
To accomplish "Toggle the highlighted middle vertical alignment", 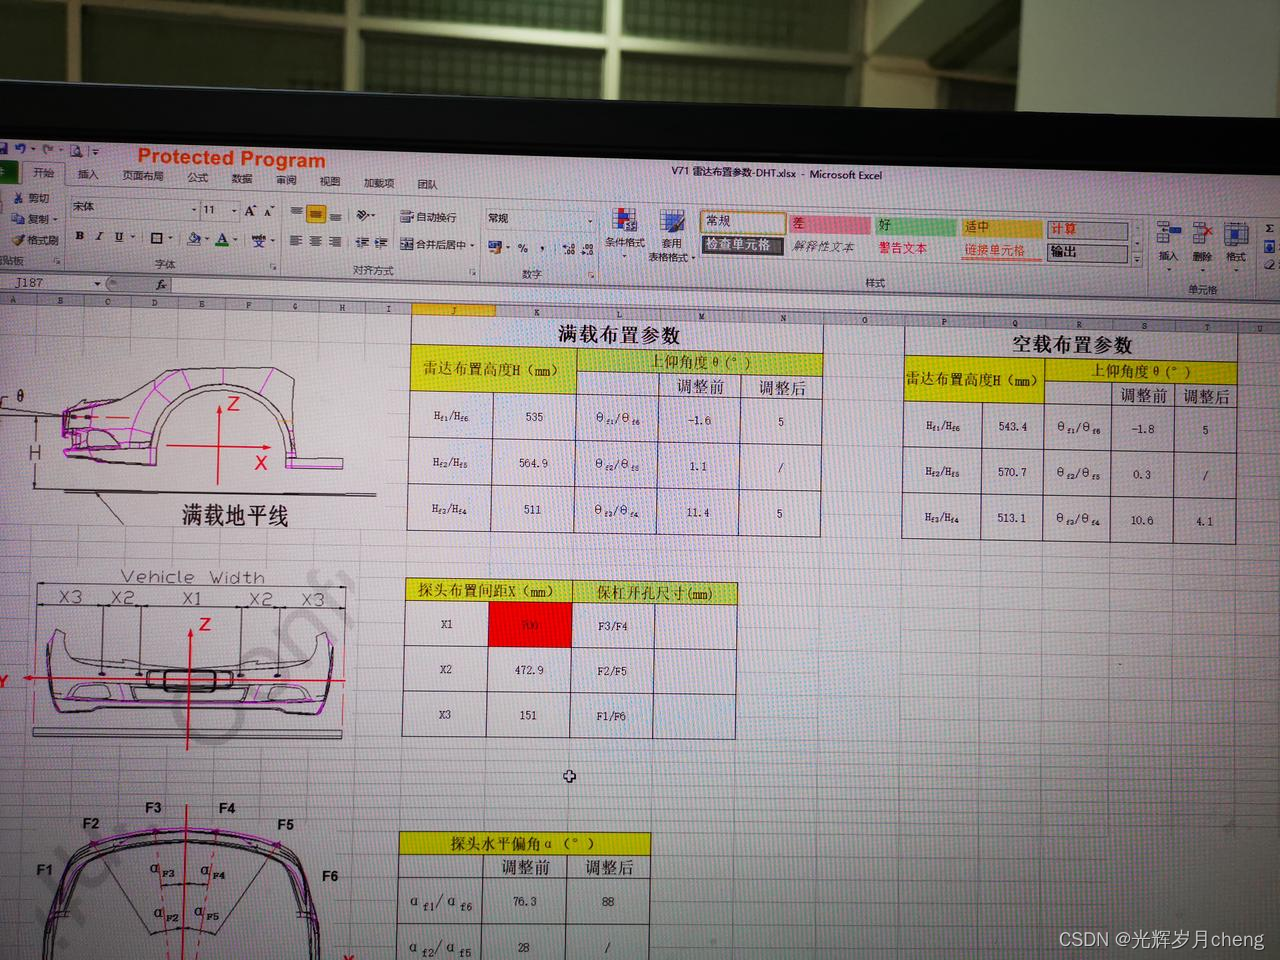I will (x=316, y=214).
